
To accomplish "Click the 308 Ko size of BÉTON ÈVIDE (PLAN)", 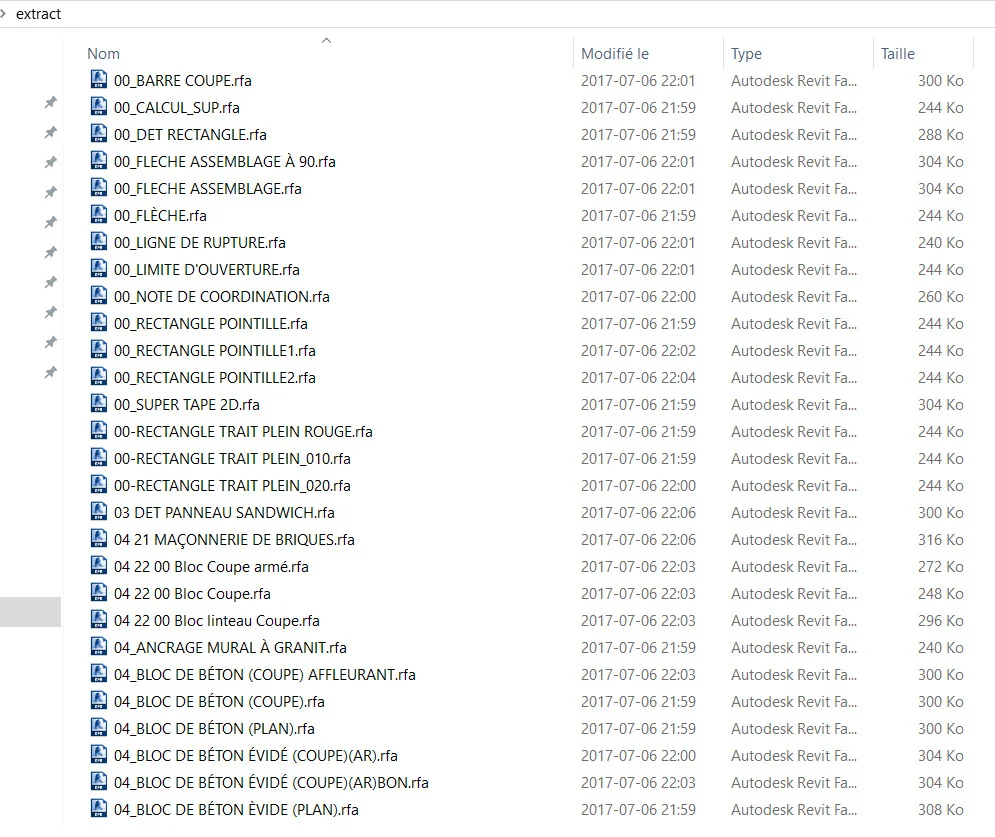I will coord(940,809).
